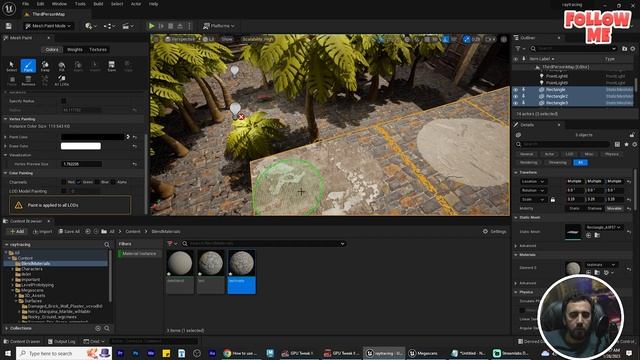
Task: Click the Remove vertex colors tool
Action: [28, 80]
